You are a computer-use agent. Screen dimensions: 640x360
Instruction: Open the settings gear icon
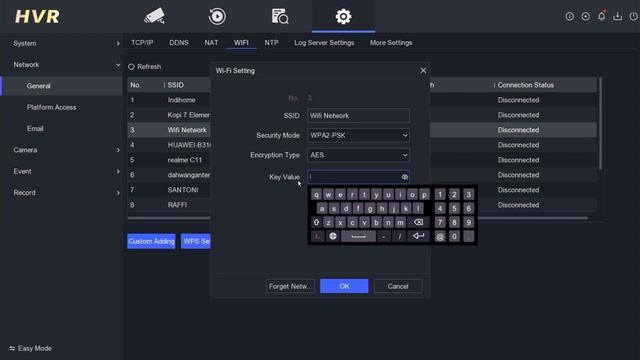[x=343, y=16]
